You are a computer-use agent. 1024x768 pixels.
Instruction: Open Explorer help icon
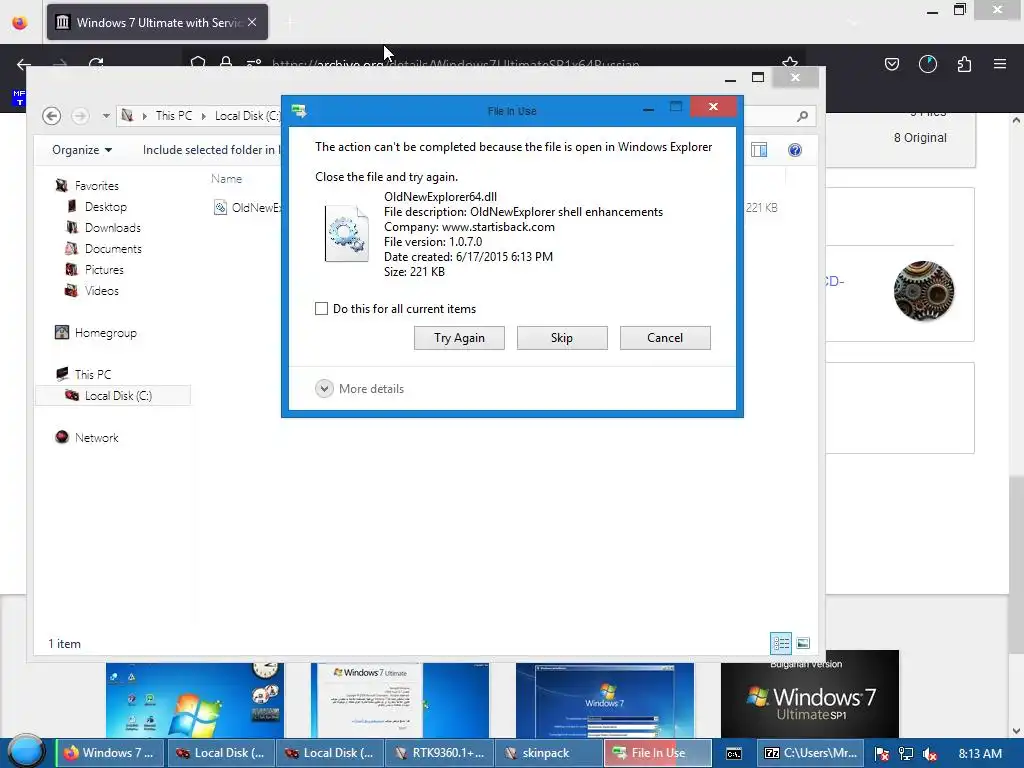click(x=795, y=150)
